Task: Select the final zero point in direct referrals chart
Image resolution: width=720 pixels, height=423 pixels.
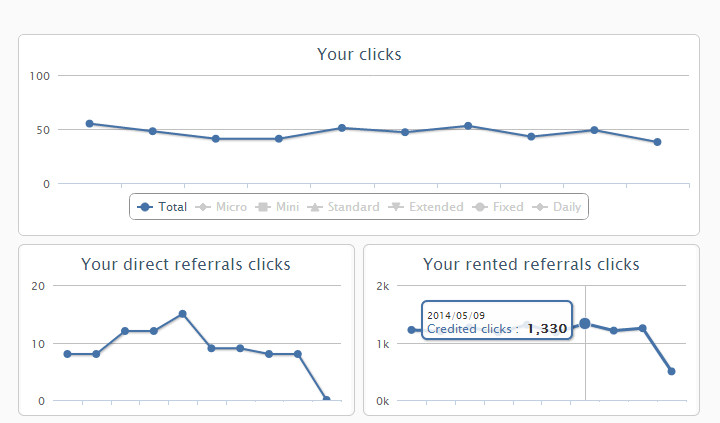Action: 326,400
